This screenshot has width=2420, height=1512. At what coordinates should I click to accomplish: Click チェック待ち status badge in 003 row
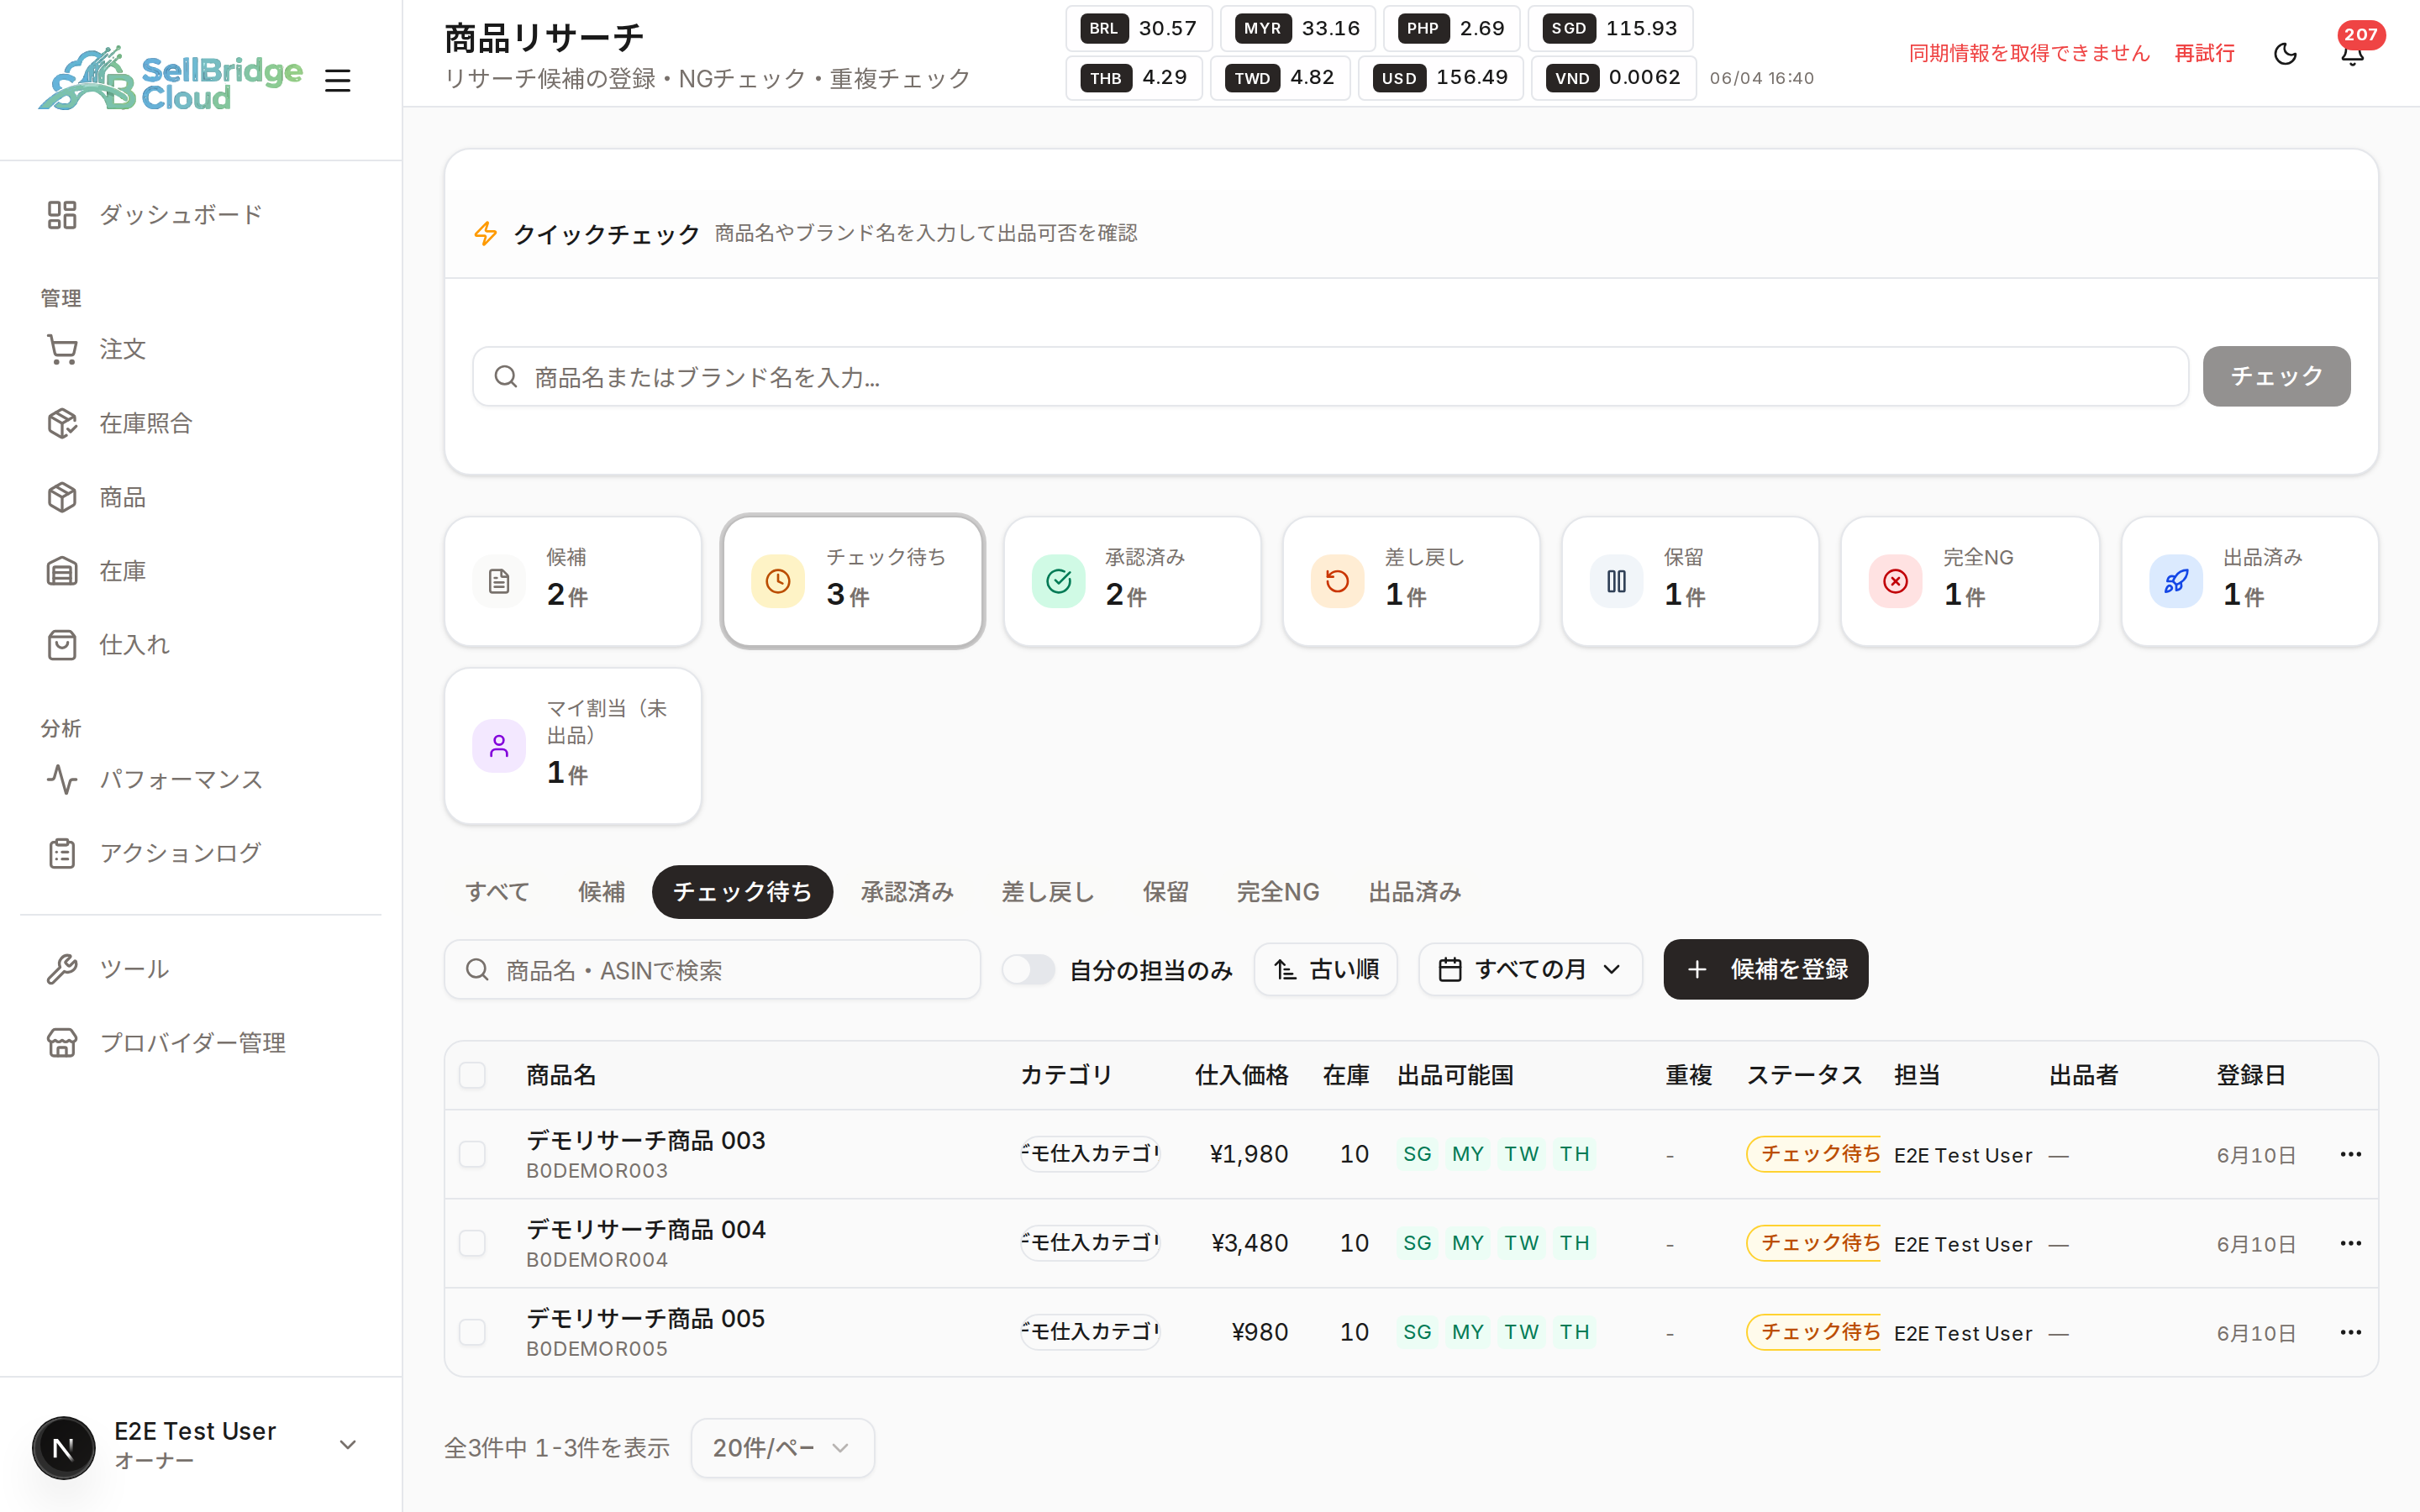click(1814, 1154)
